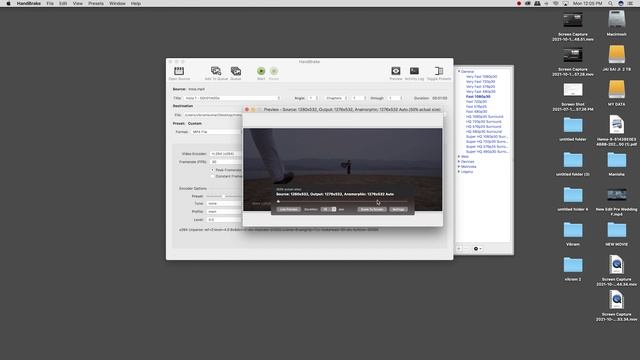Click the Open Source toolbar icon
The image size is (640, 360).
(179, 71)
